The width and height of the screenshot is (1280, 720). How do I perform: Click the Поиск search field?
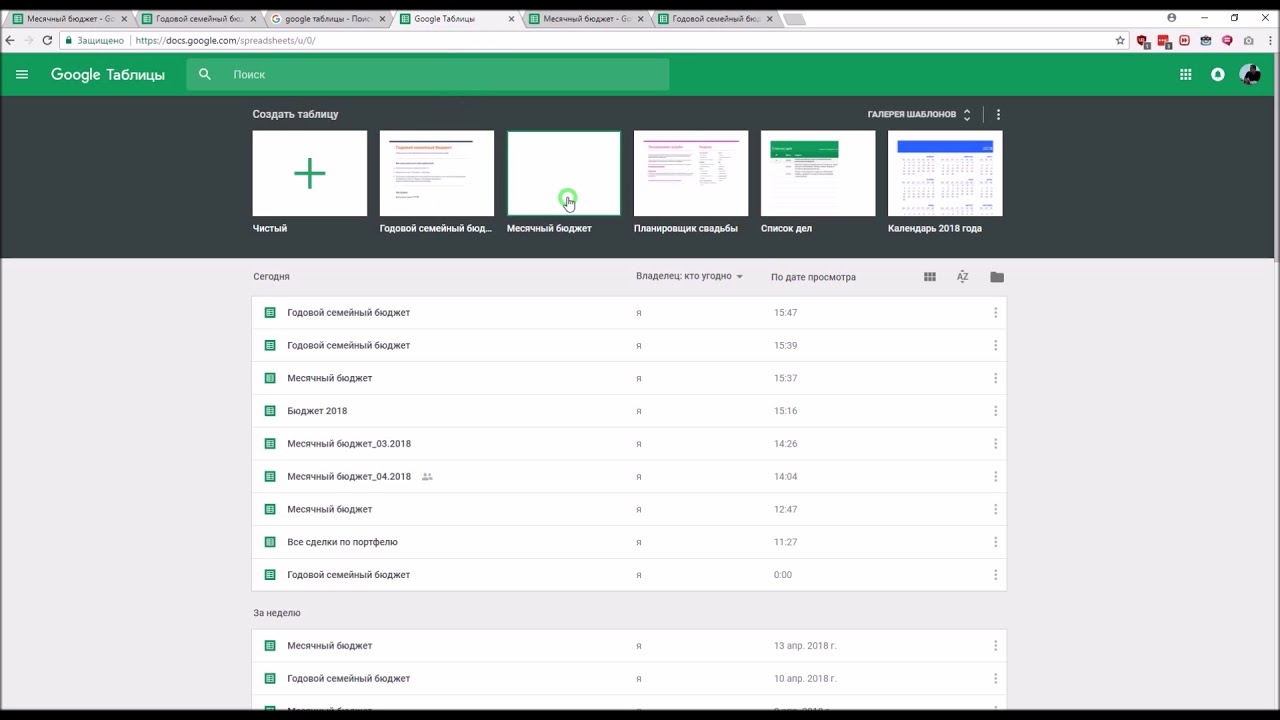click(x=440, y=74)
